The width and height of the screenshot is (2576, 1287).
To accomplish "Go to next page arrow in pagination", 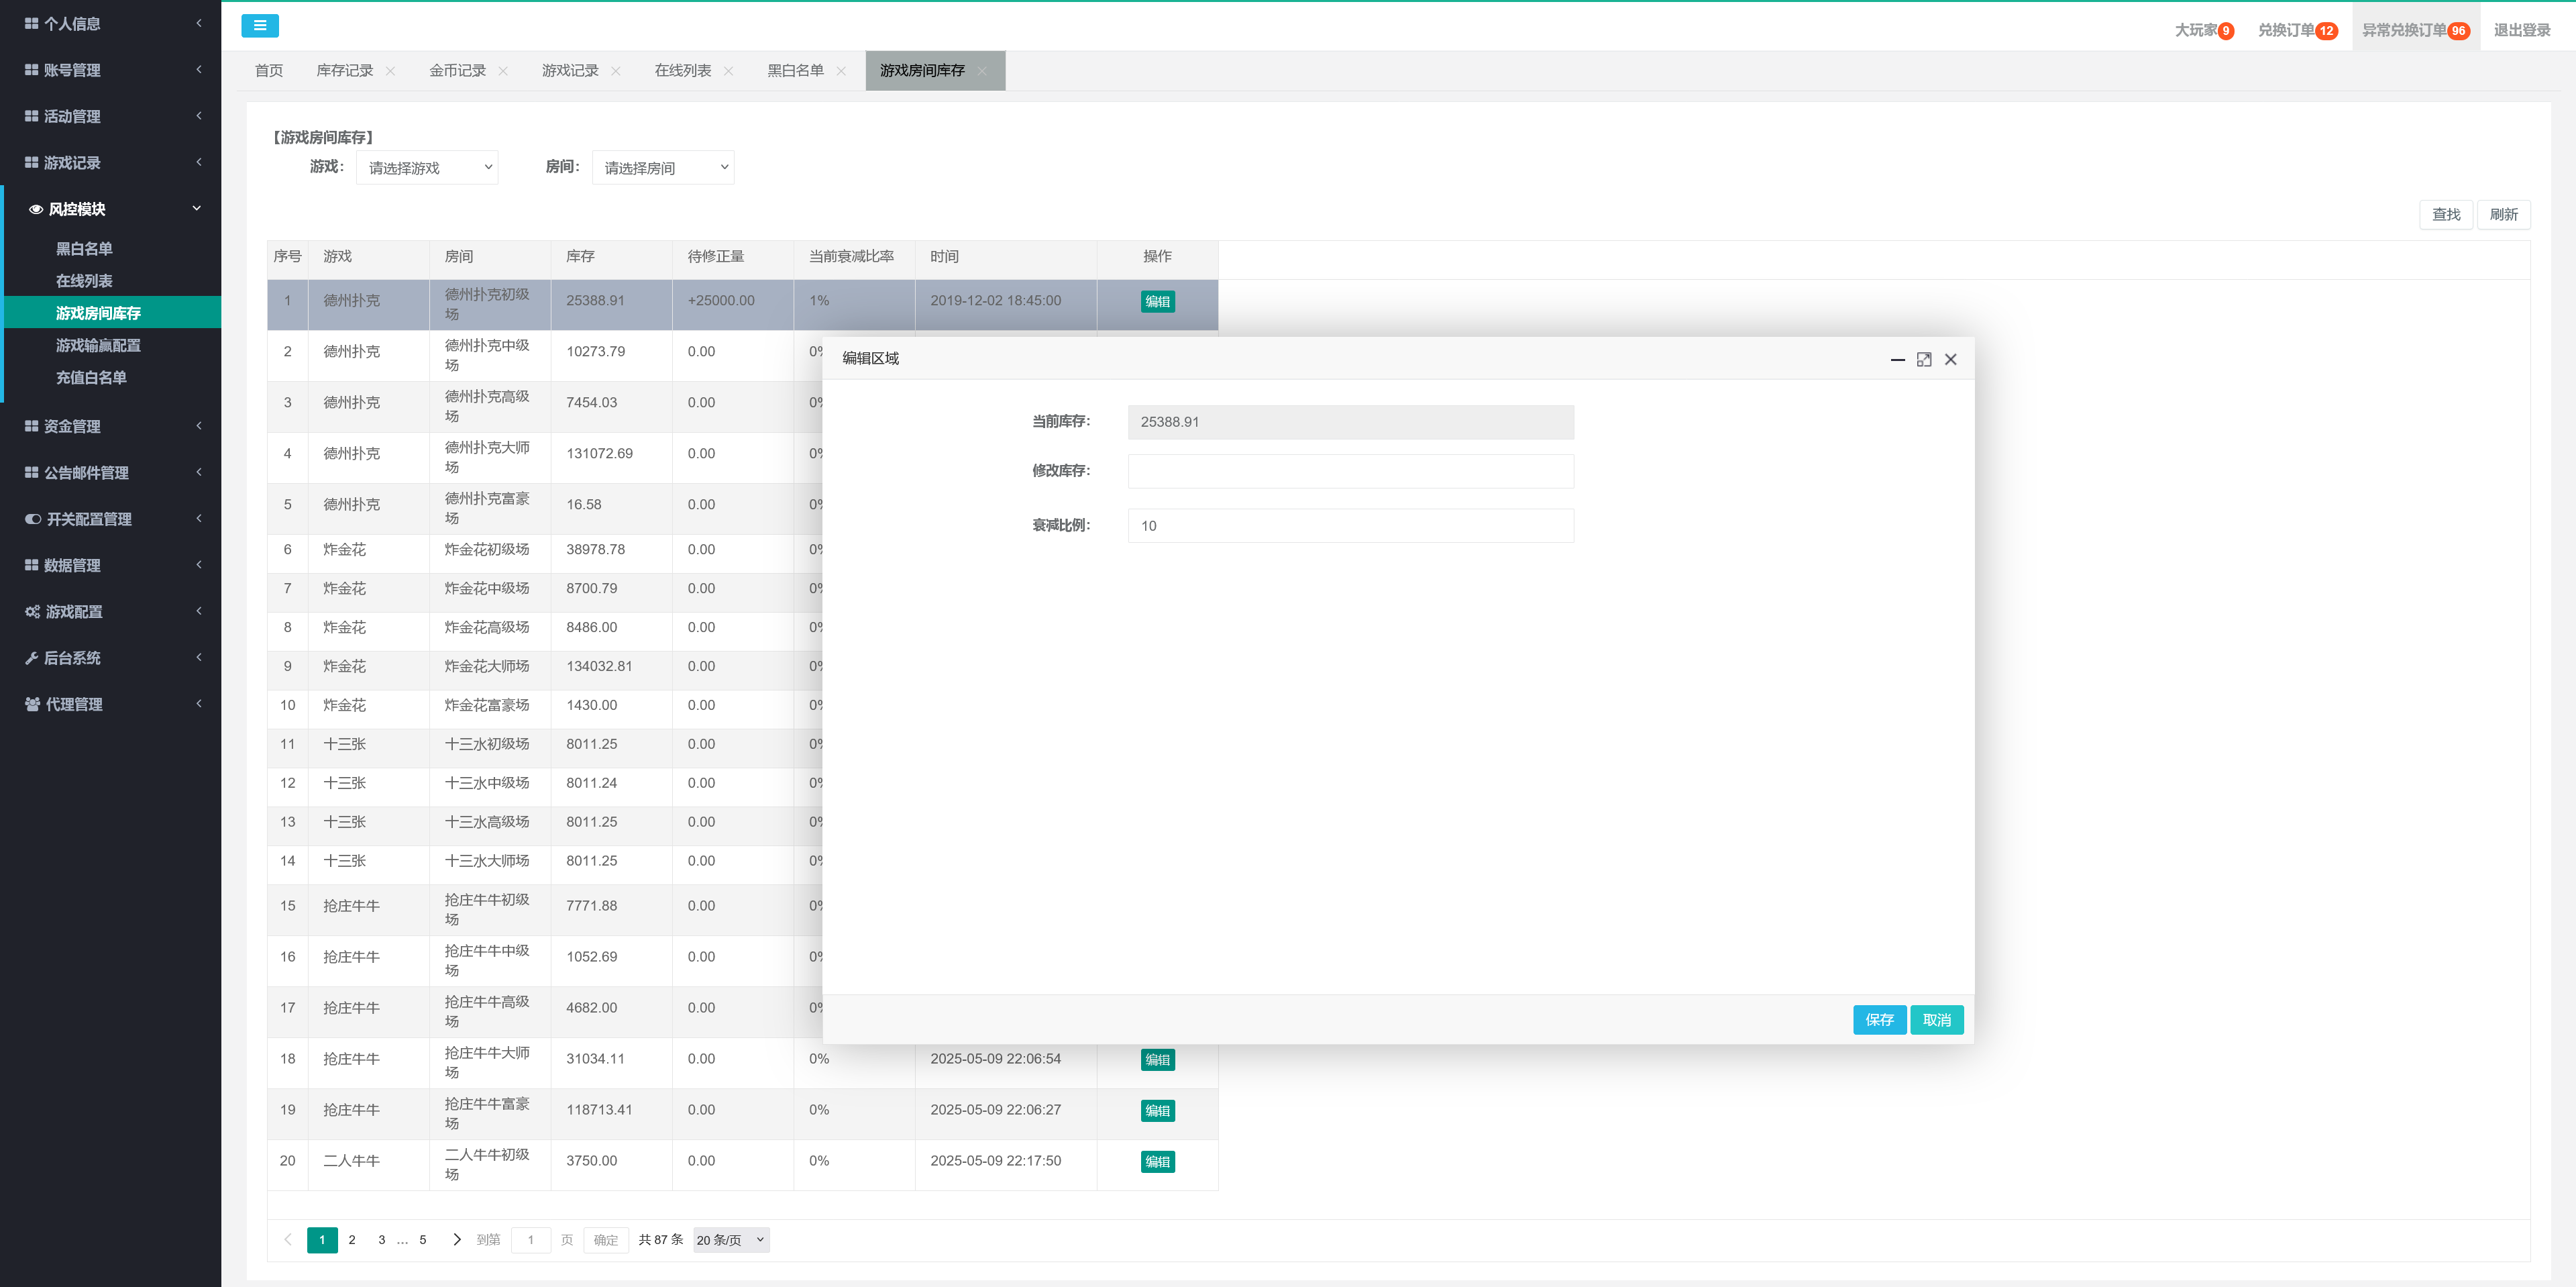I will tap(457, 1239).
